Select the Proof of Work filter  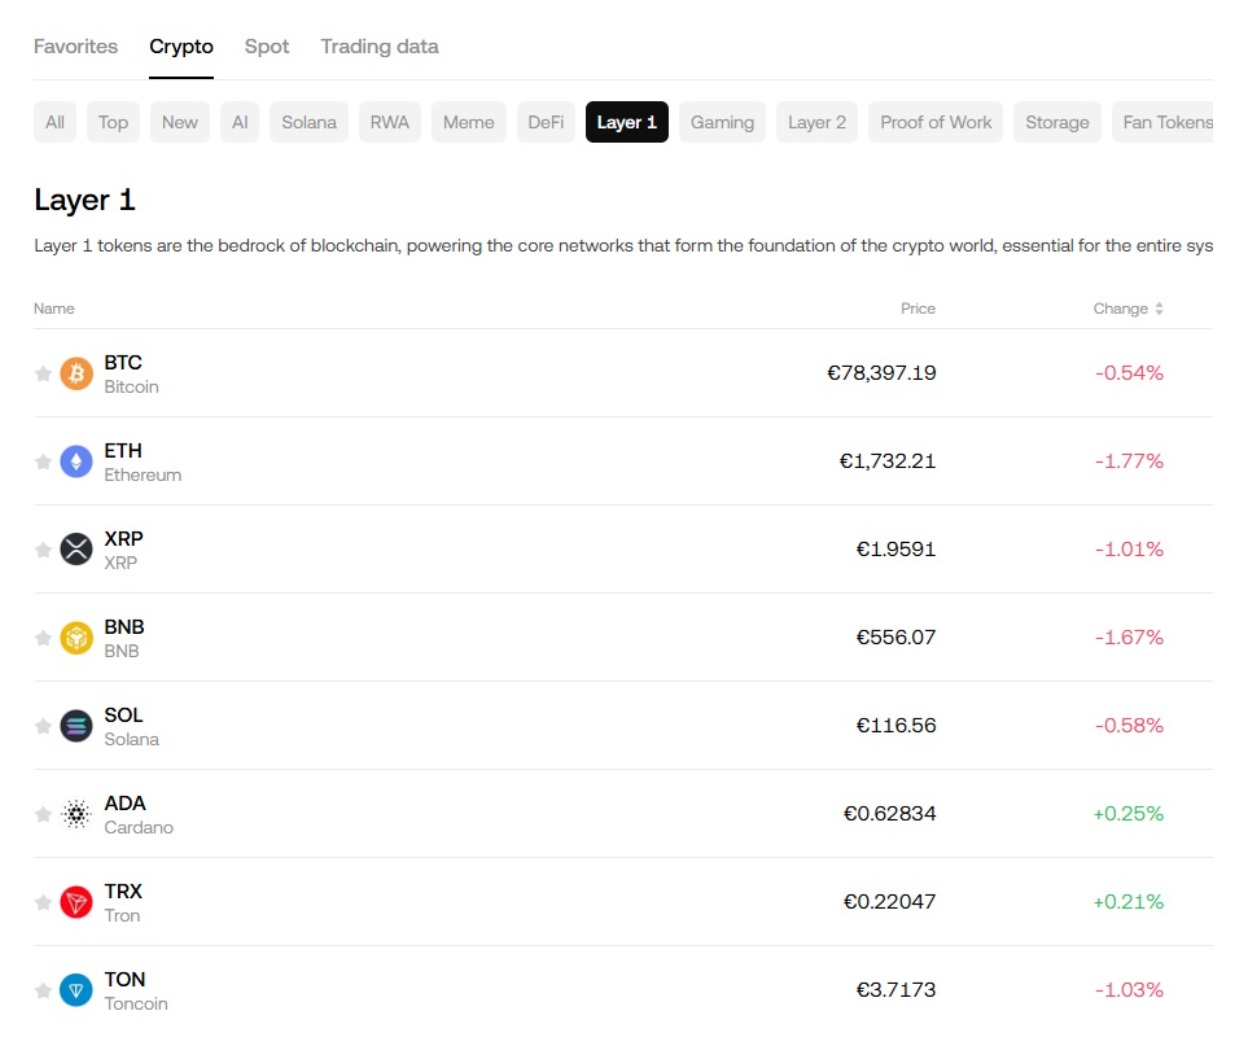coord(935,122)
